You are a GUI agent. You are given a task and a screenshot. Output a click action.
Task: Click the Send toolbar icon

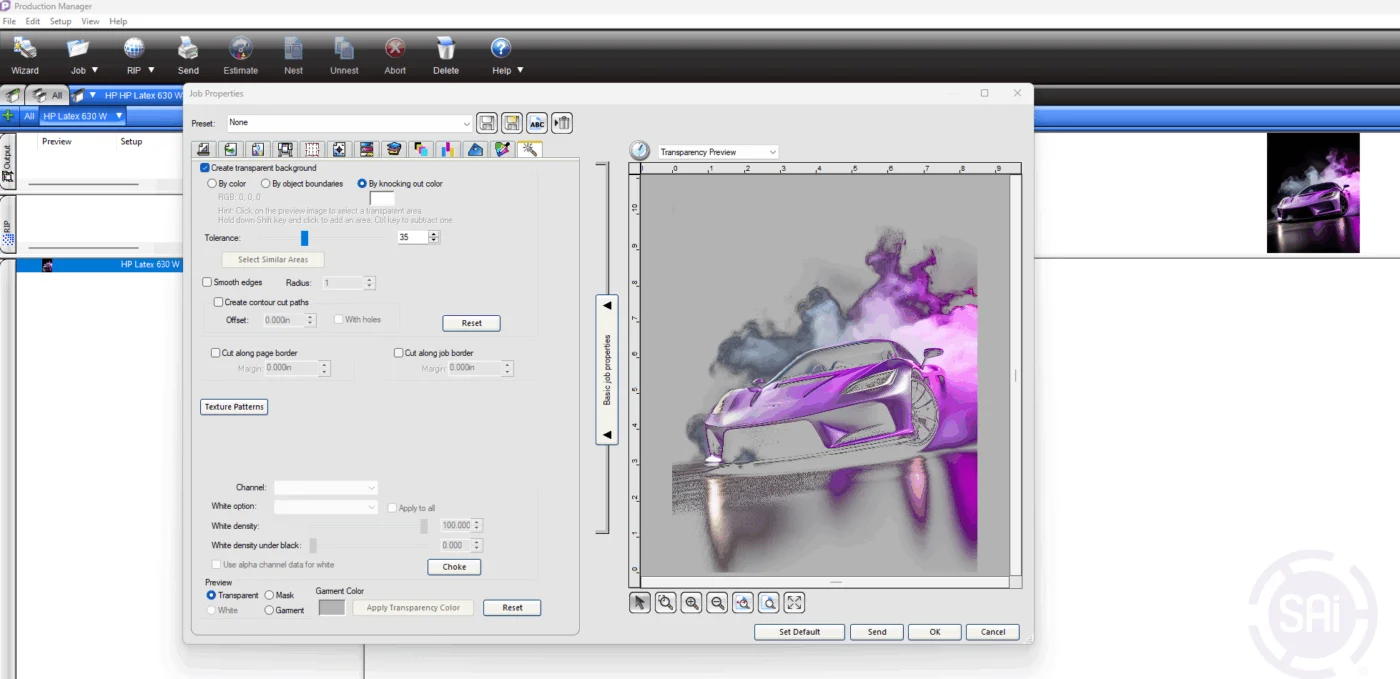pyautogui.click(x=188, y=56)
